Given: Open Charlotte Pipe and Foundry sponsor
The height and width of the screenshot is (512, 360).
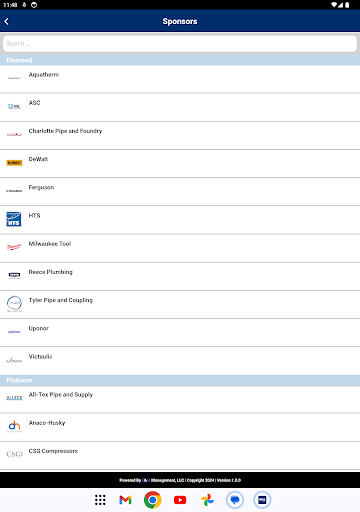Looking at the screenshot, I should coord(180,135).
